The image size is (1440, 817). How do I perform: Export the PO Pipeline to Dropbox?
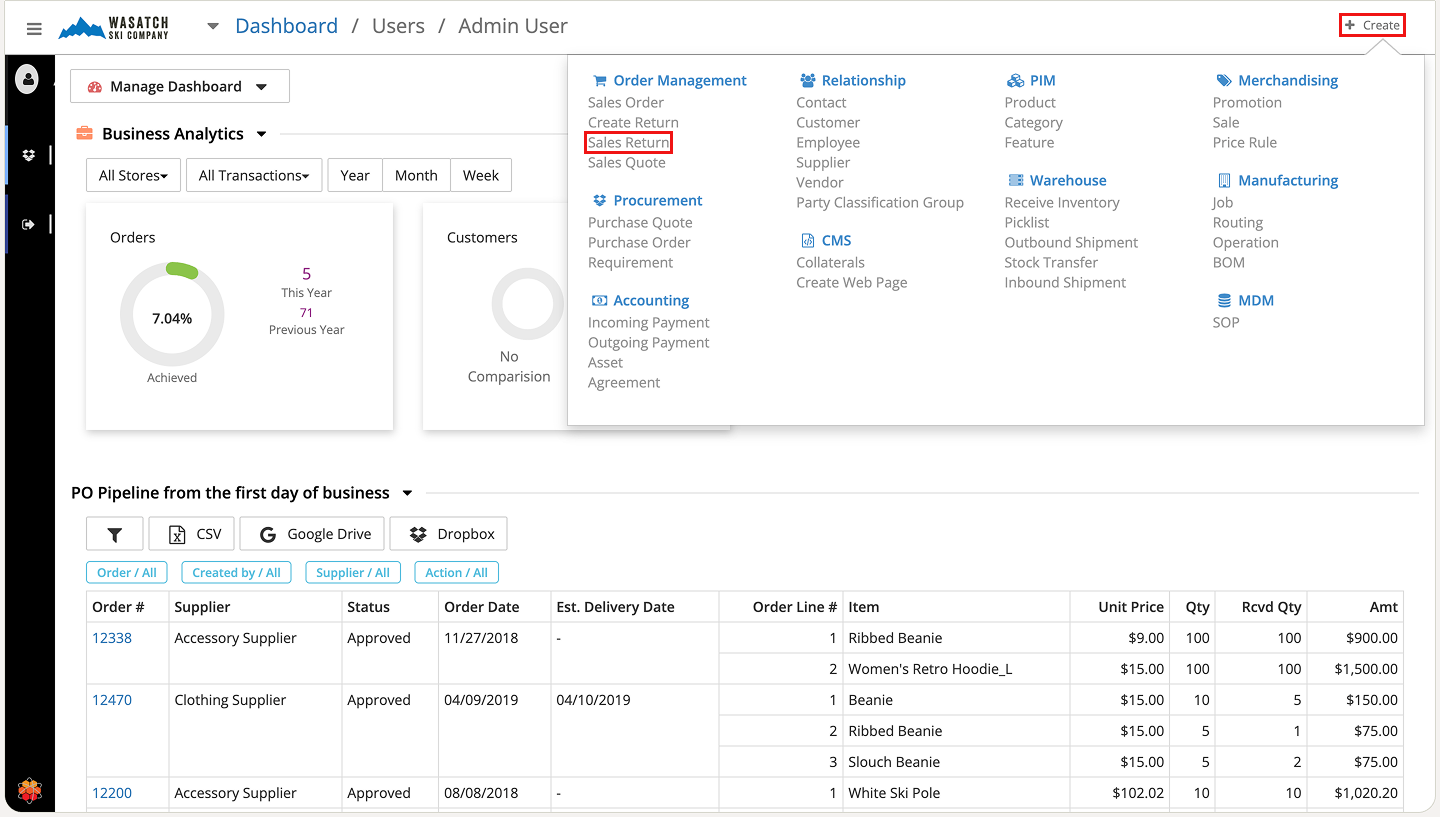point(448,534)
